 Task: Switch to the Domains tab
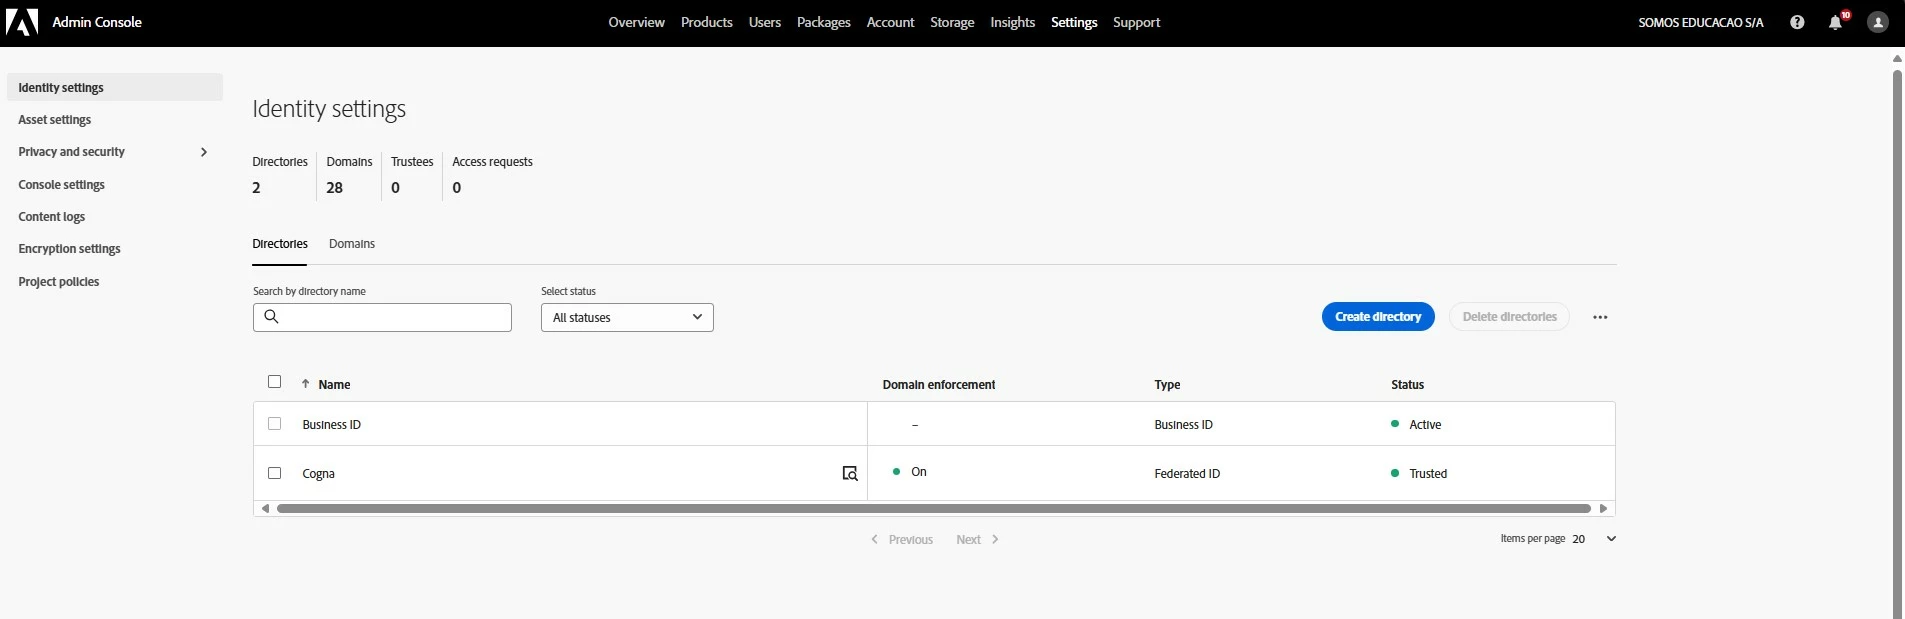(352, 244)
